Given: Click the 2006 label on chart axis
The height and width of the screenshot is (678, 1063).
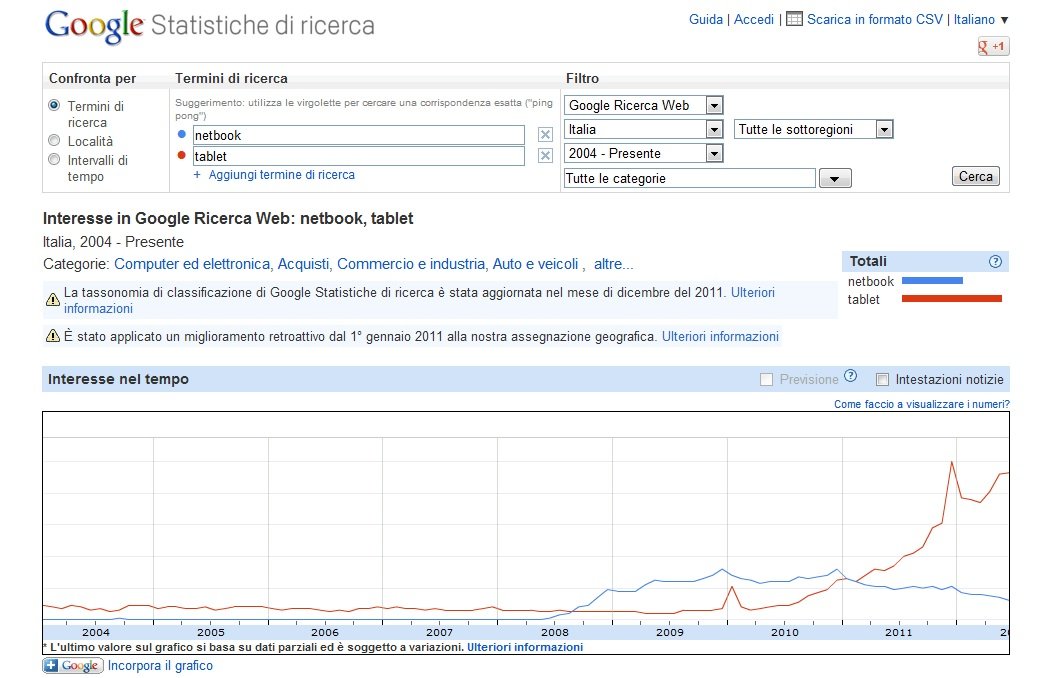Looking at the screenshot, I should (325, 632).
